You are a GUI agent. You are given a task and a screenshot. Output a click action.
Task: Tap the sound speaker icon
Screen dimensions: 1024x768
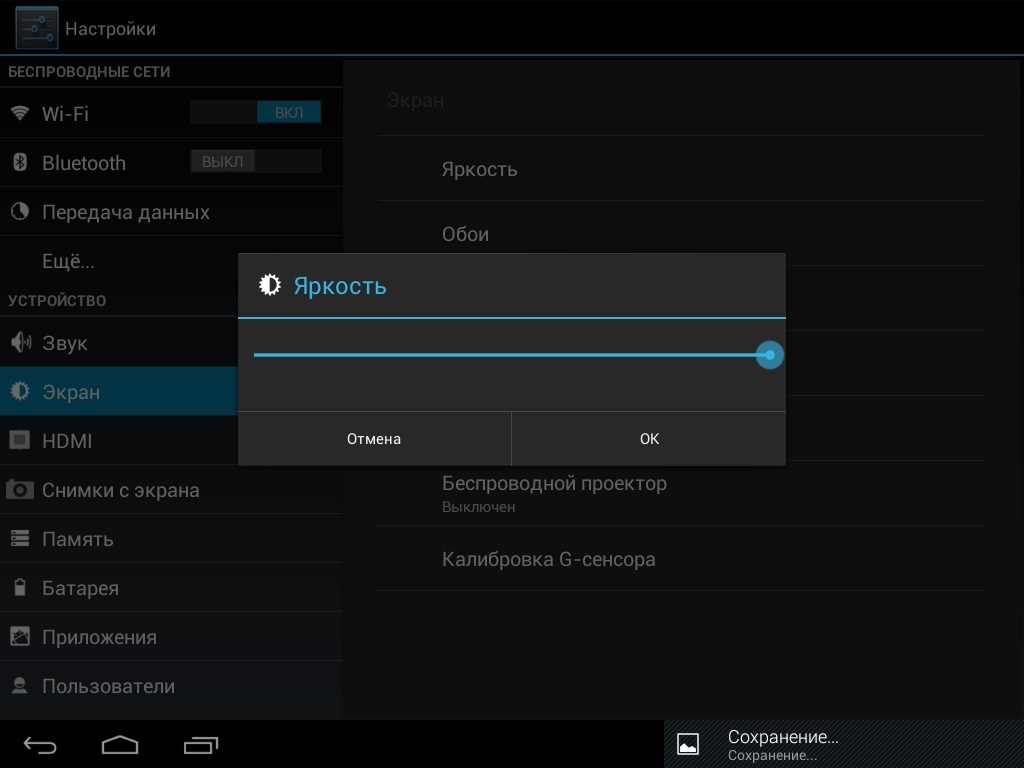click(20, 343)
